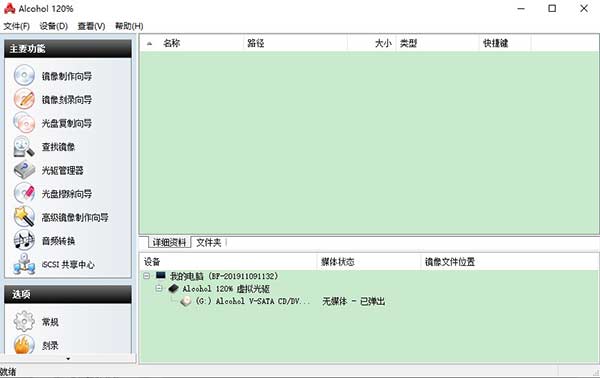Expand the sidebar down arrow at bottom
The image size is (600, 378).
[68, 359]
